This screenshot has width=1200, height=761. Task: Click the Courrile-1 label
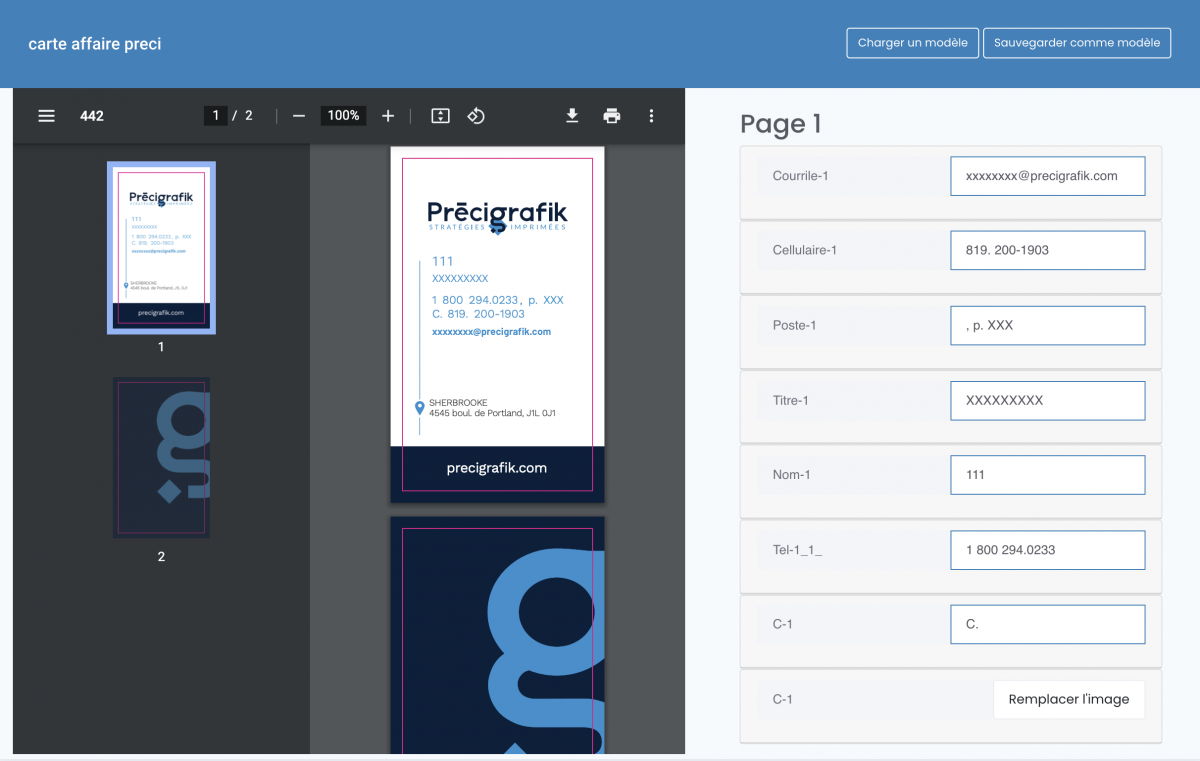pos(801,176)
